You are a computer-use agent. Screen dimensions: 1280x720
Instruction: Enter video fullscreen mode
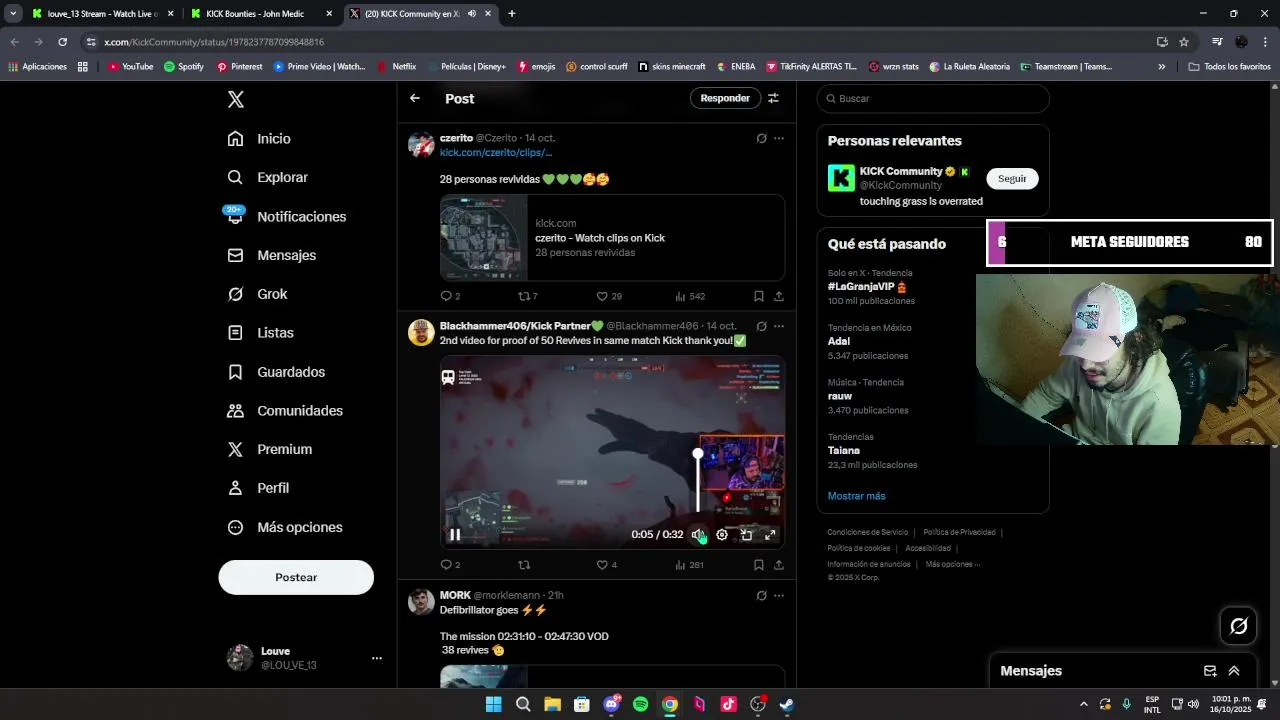770,535
